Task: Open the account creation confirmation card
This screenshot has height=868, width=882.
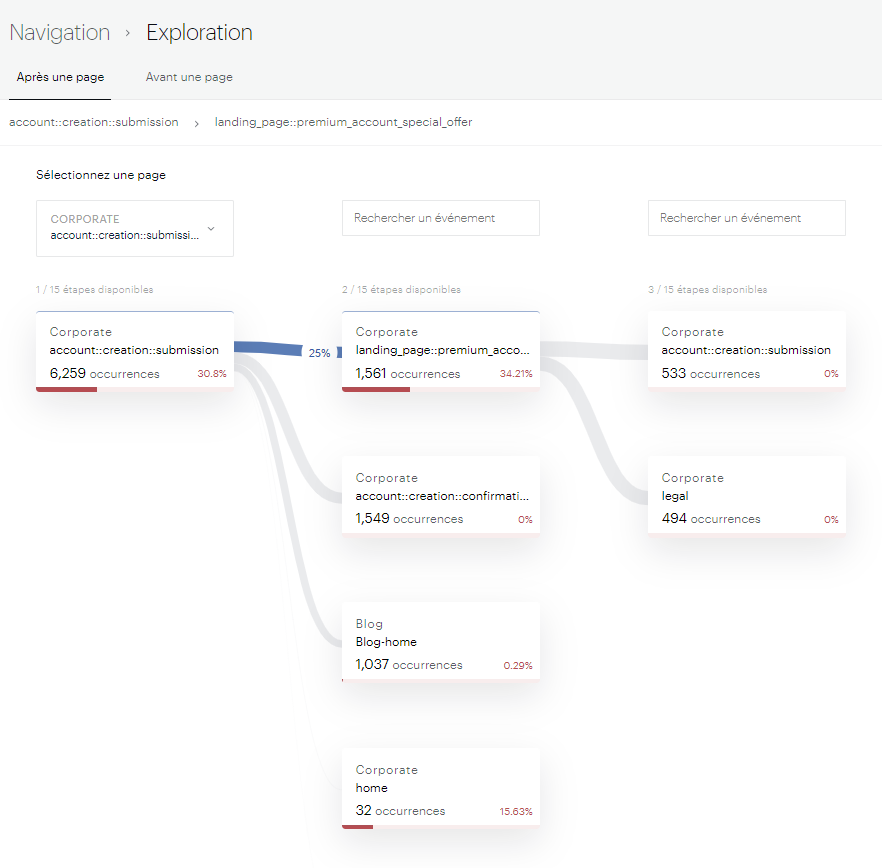Action: tap(440, 496)
